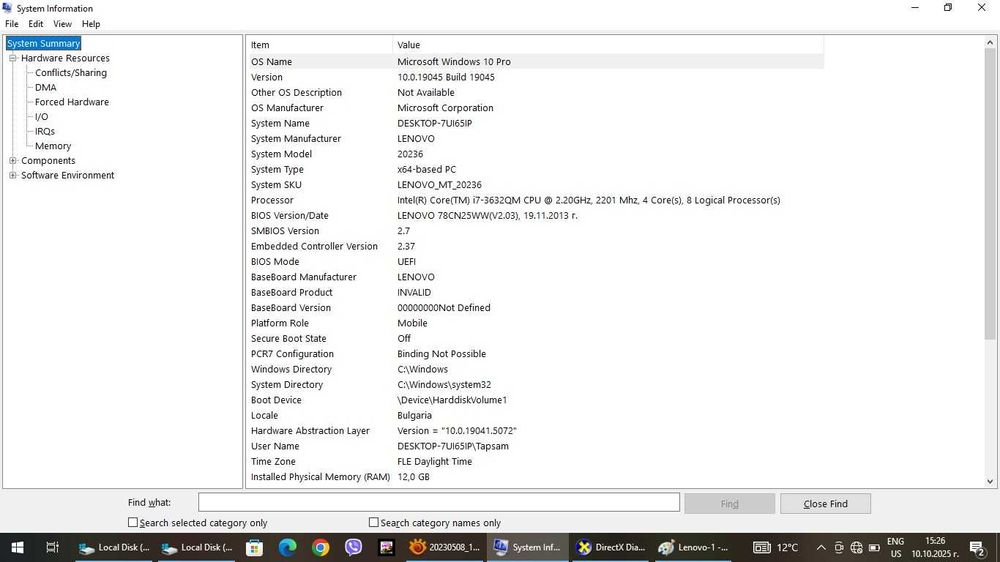Select IRQs in the tree
Viewport: 1000px width, 562px height.
coord(45,131)
